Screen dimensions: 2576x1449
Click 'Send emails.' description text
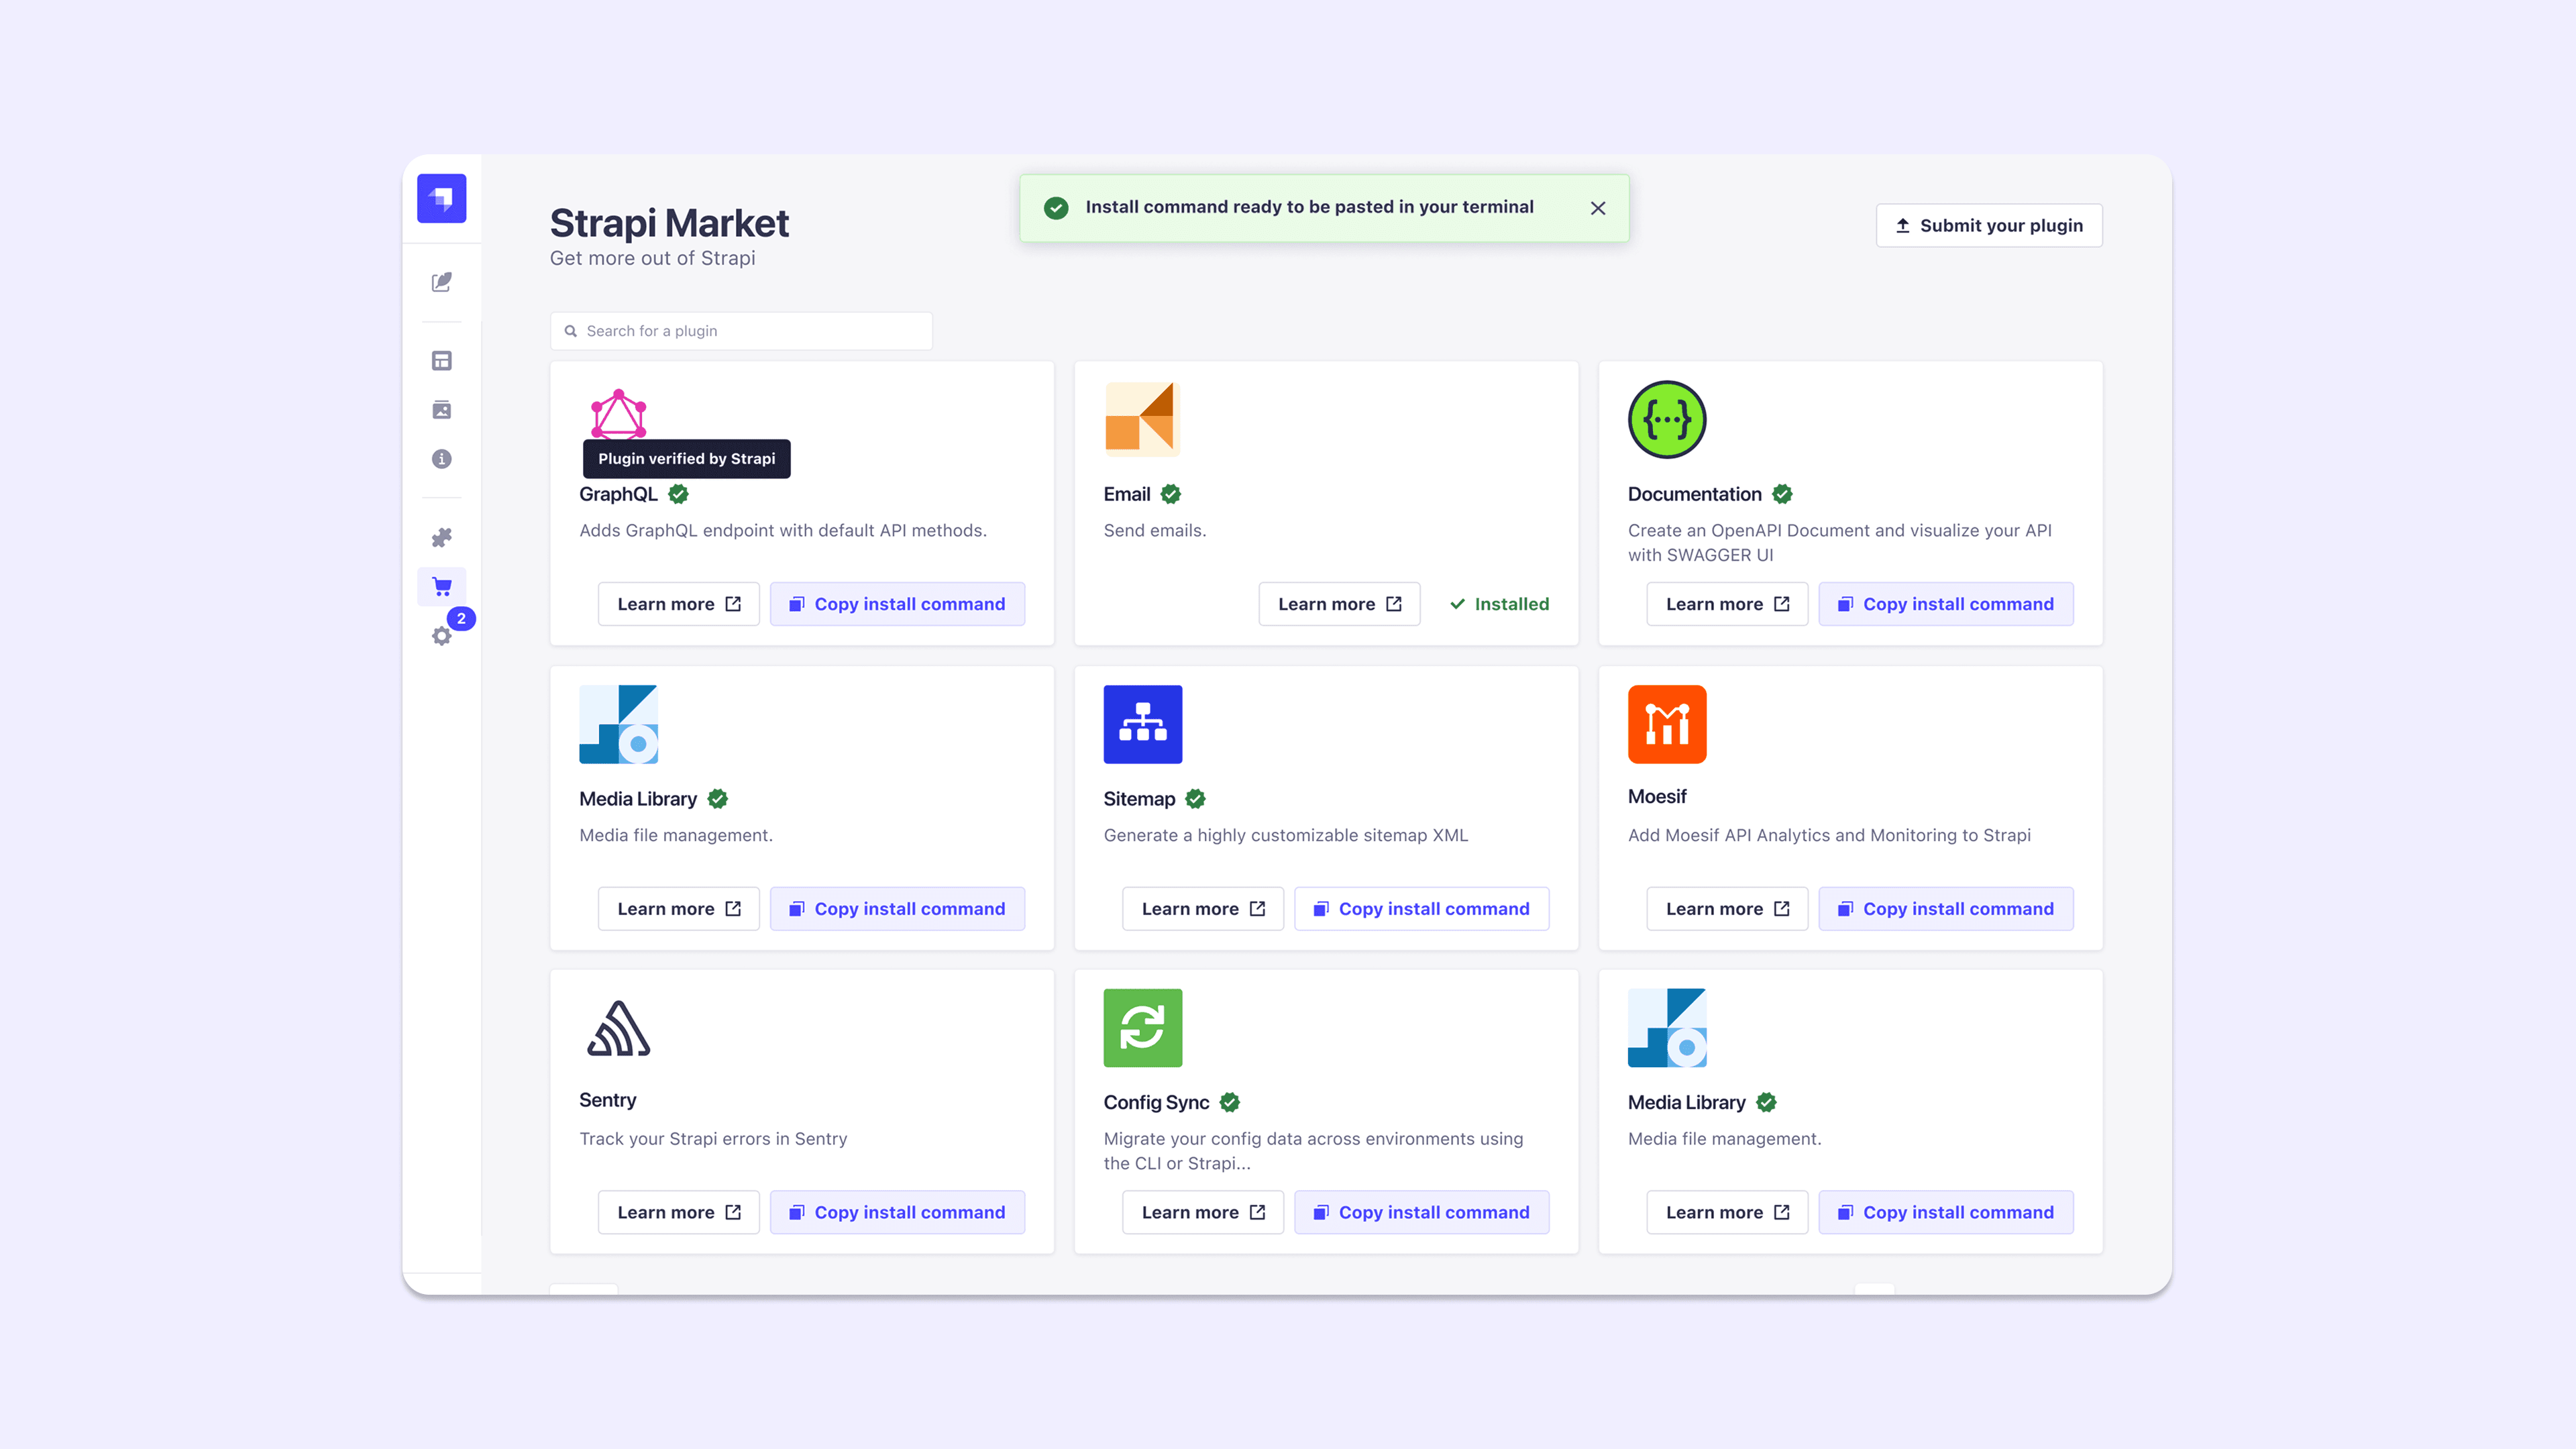click(x=1154, y=531)
